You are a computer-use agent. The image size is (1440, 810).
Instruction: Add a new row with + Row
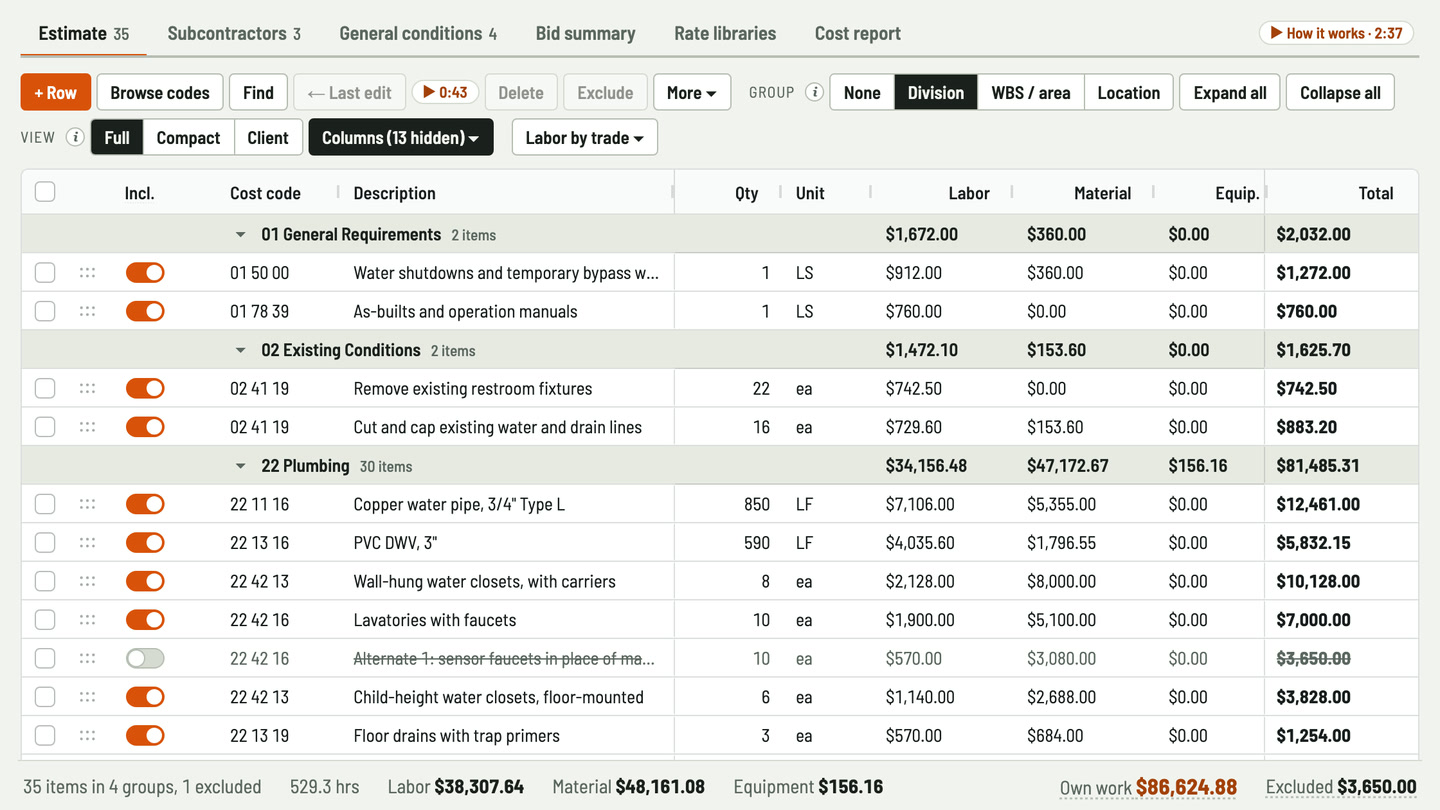coord(56,92)
